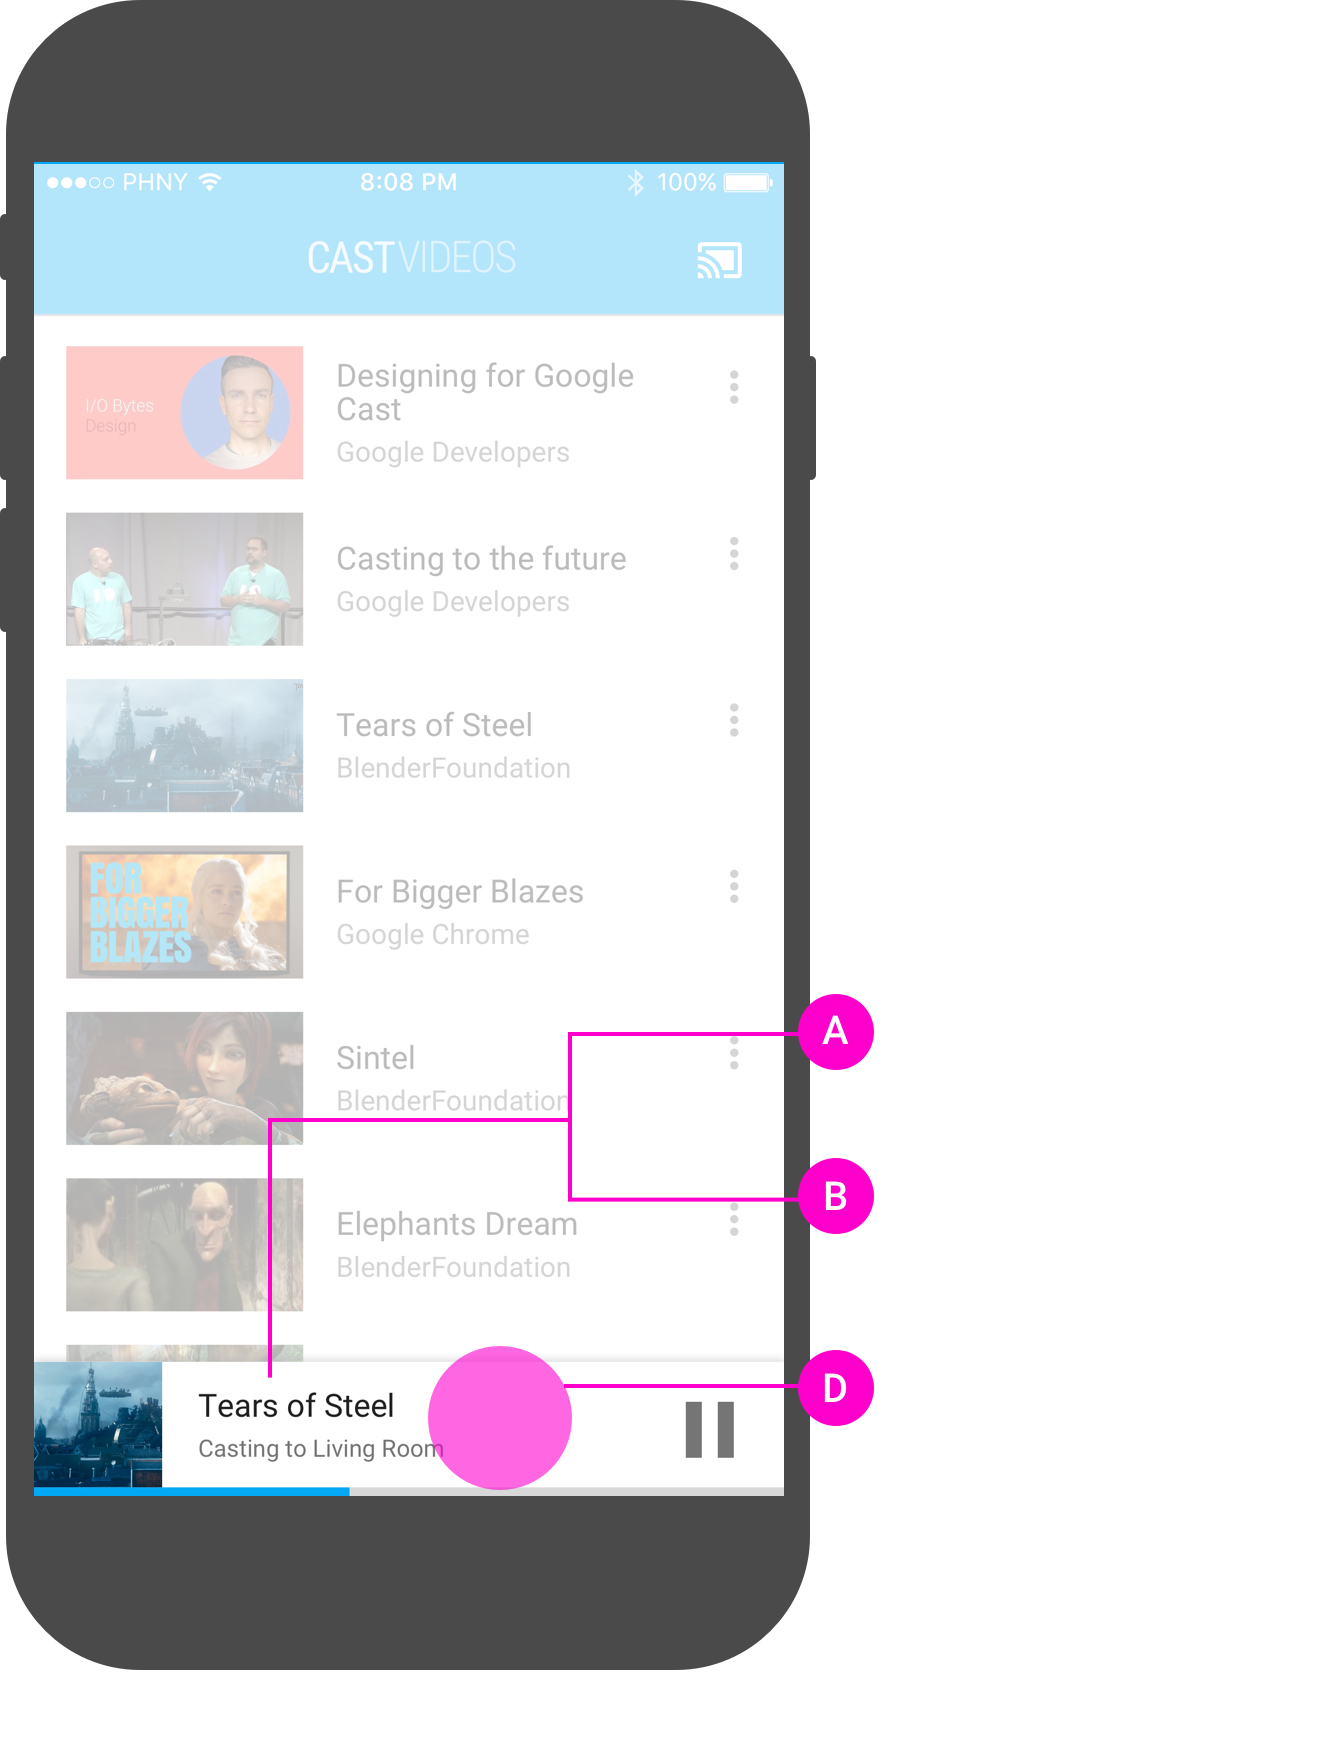The height and width of the screenshot is (1756, 1324).
Task: Click the blue playback progress bar
Action: pyautogui.click(x=192, y=1492)
